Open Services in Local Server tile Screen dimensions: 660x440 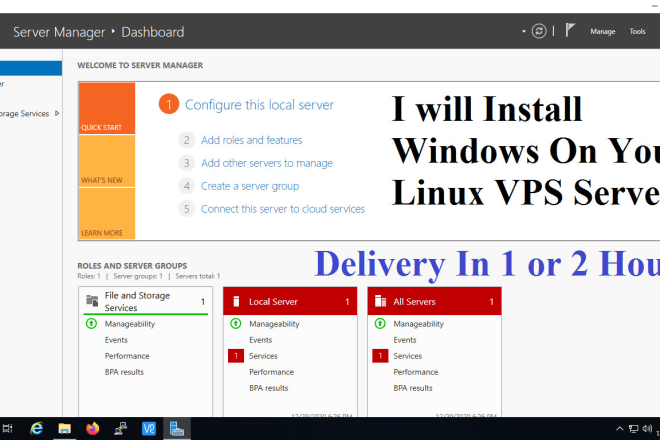pos(263,356)
